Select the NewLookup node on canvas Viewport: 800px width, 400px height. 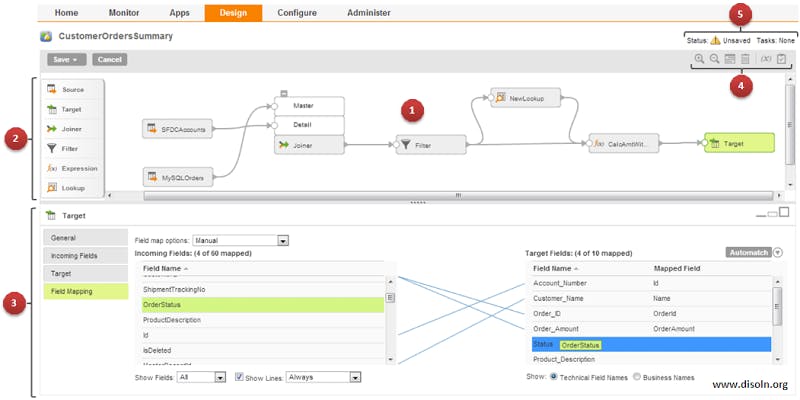point(526,97)
